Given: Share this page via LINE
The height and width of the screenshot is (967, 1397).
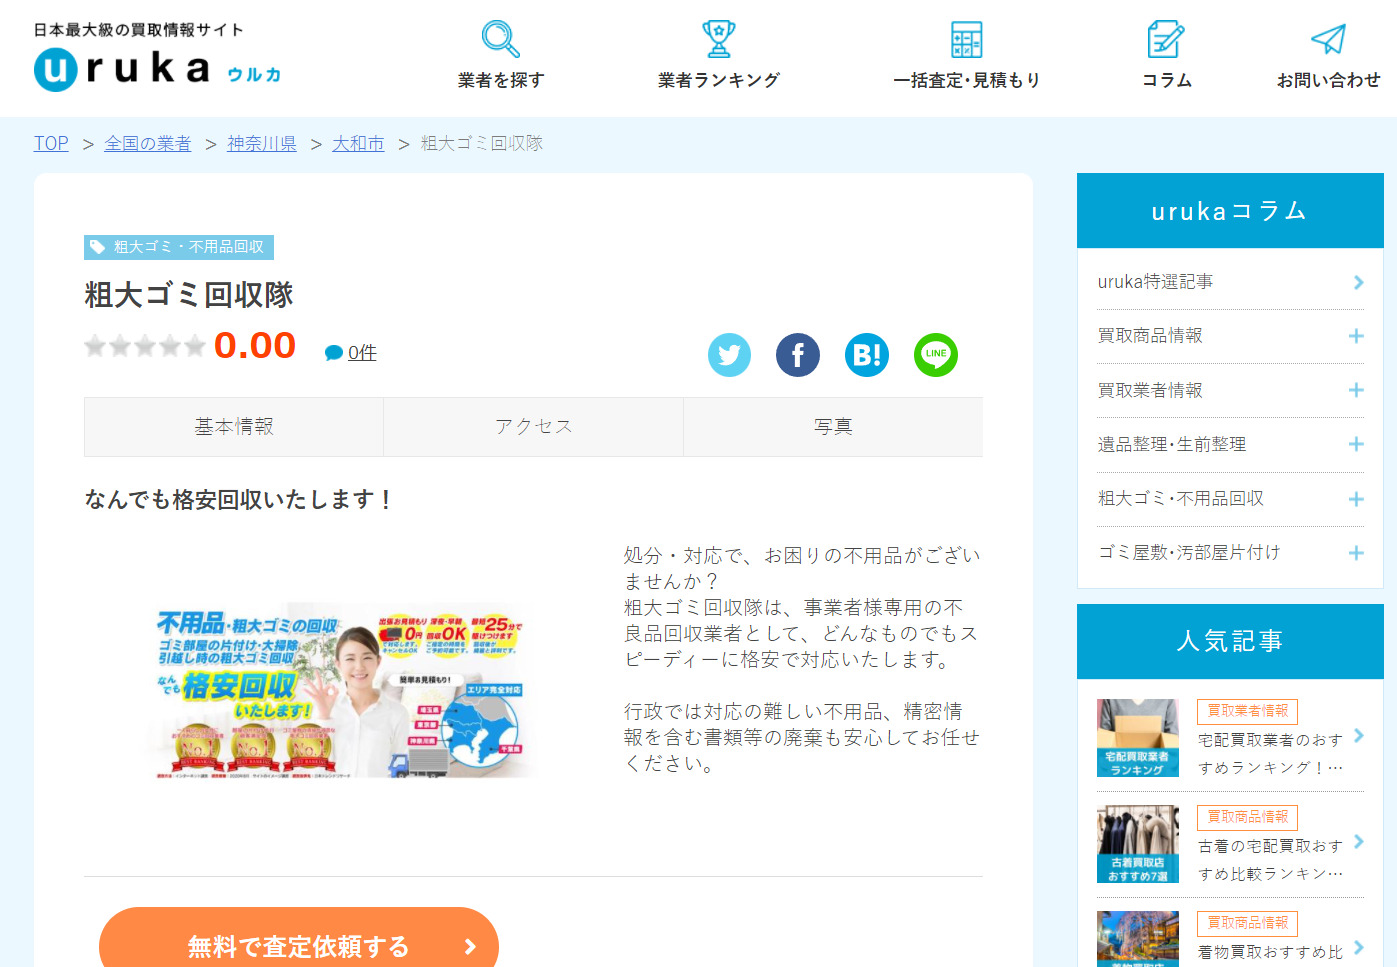Looking at the screenshot, I should tap(936, 355).
